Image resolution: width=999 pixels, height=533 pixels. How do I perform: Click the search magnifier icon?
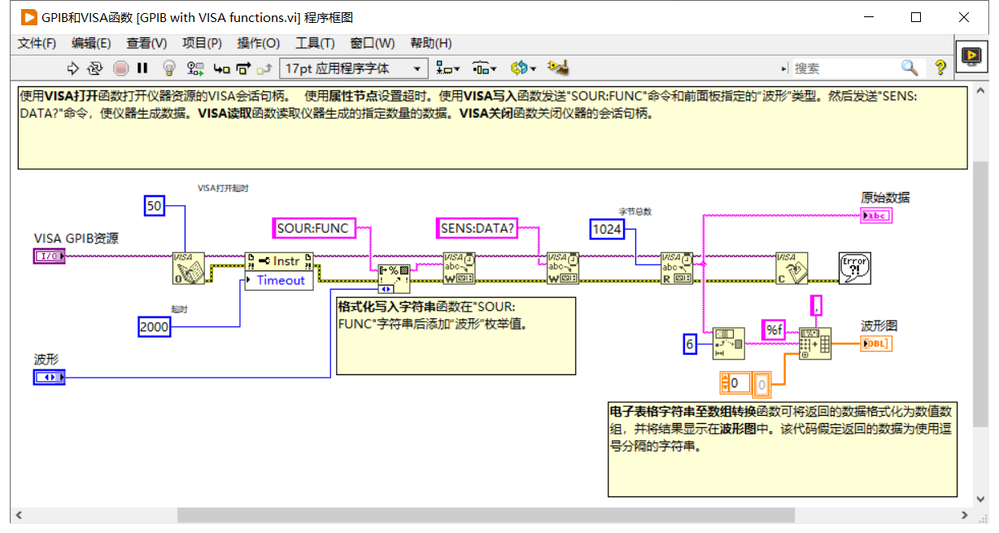pyautogui.click(x=909, y=68)
